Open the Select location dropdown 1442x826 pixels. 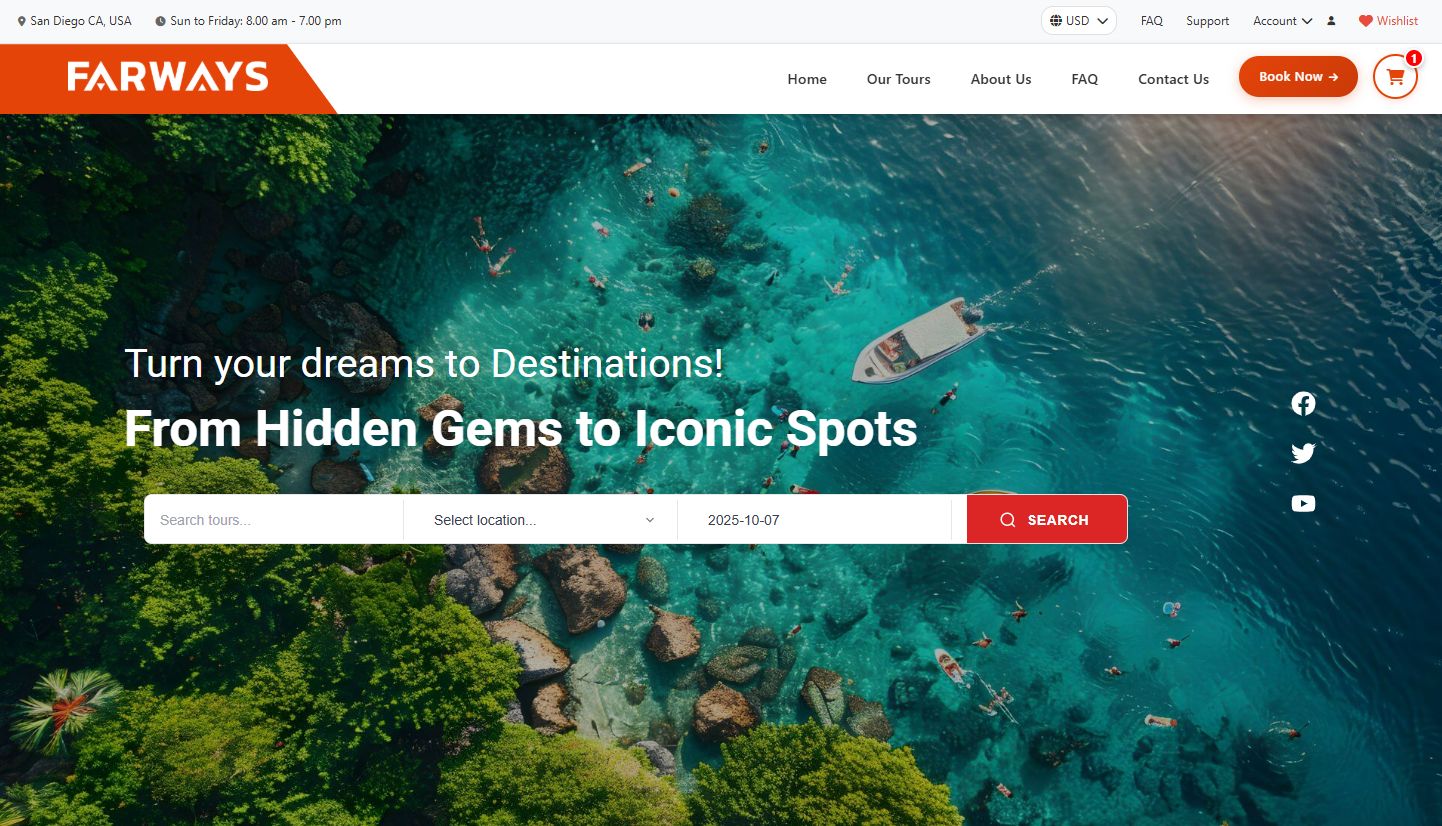541,520
